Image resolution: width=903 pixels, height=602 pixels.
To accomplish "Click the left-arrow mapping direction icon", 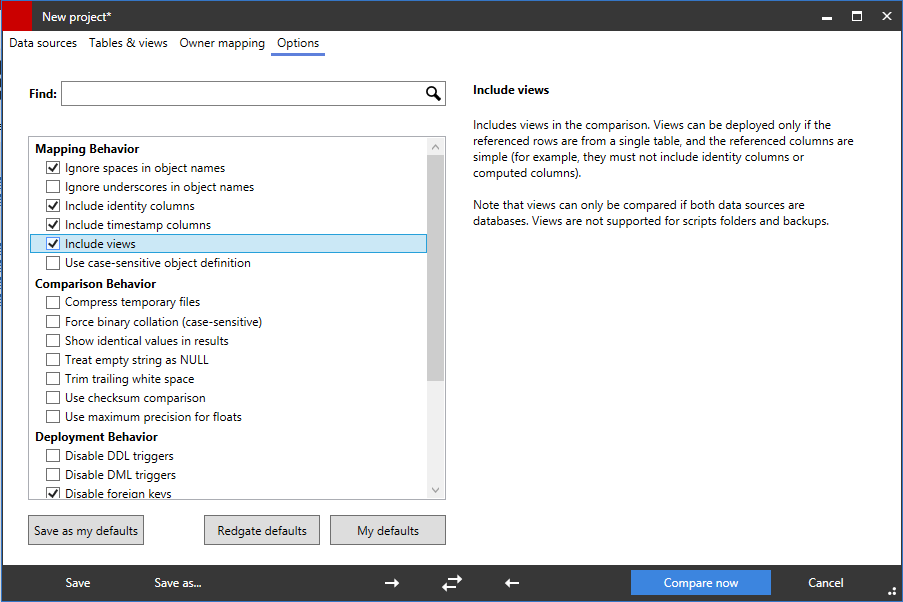I will click(511, 582).
